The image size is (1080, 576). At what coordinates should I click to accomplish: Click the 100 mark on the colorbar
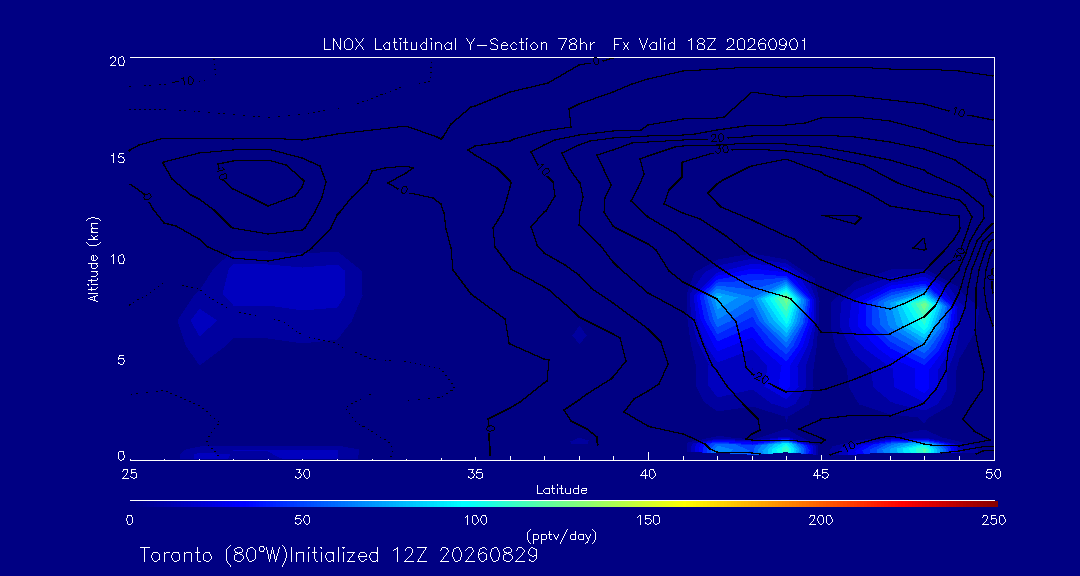[475, 520]
